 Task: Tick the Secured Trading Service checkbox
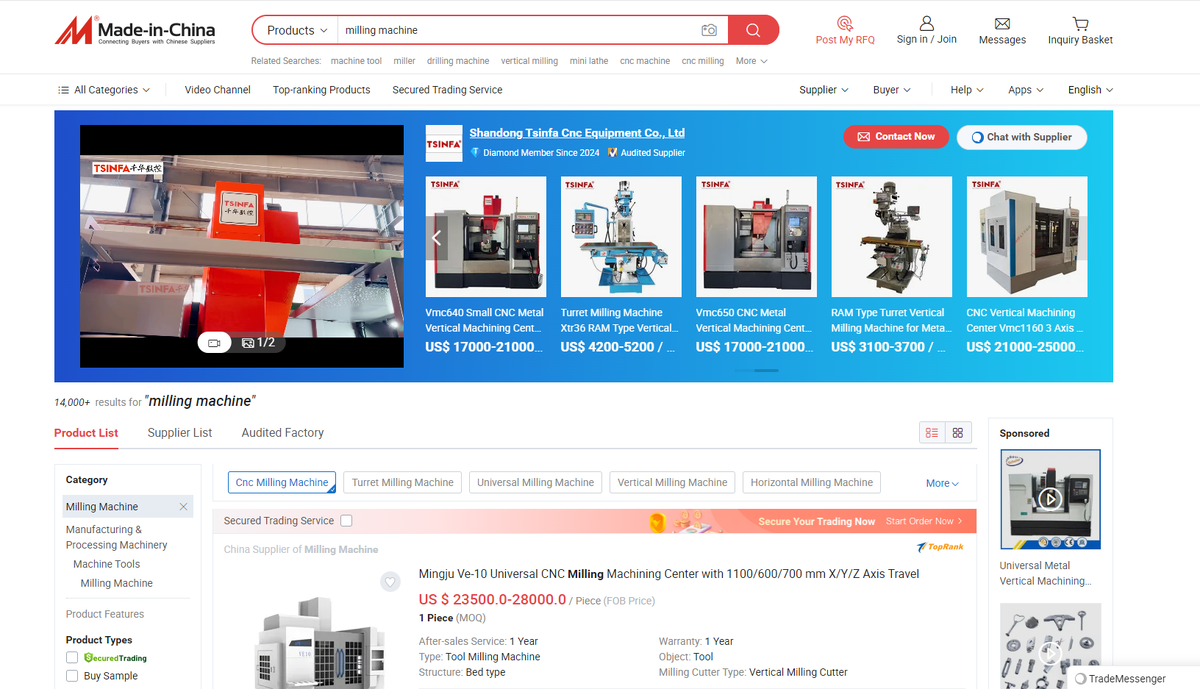[346, 521]
